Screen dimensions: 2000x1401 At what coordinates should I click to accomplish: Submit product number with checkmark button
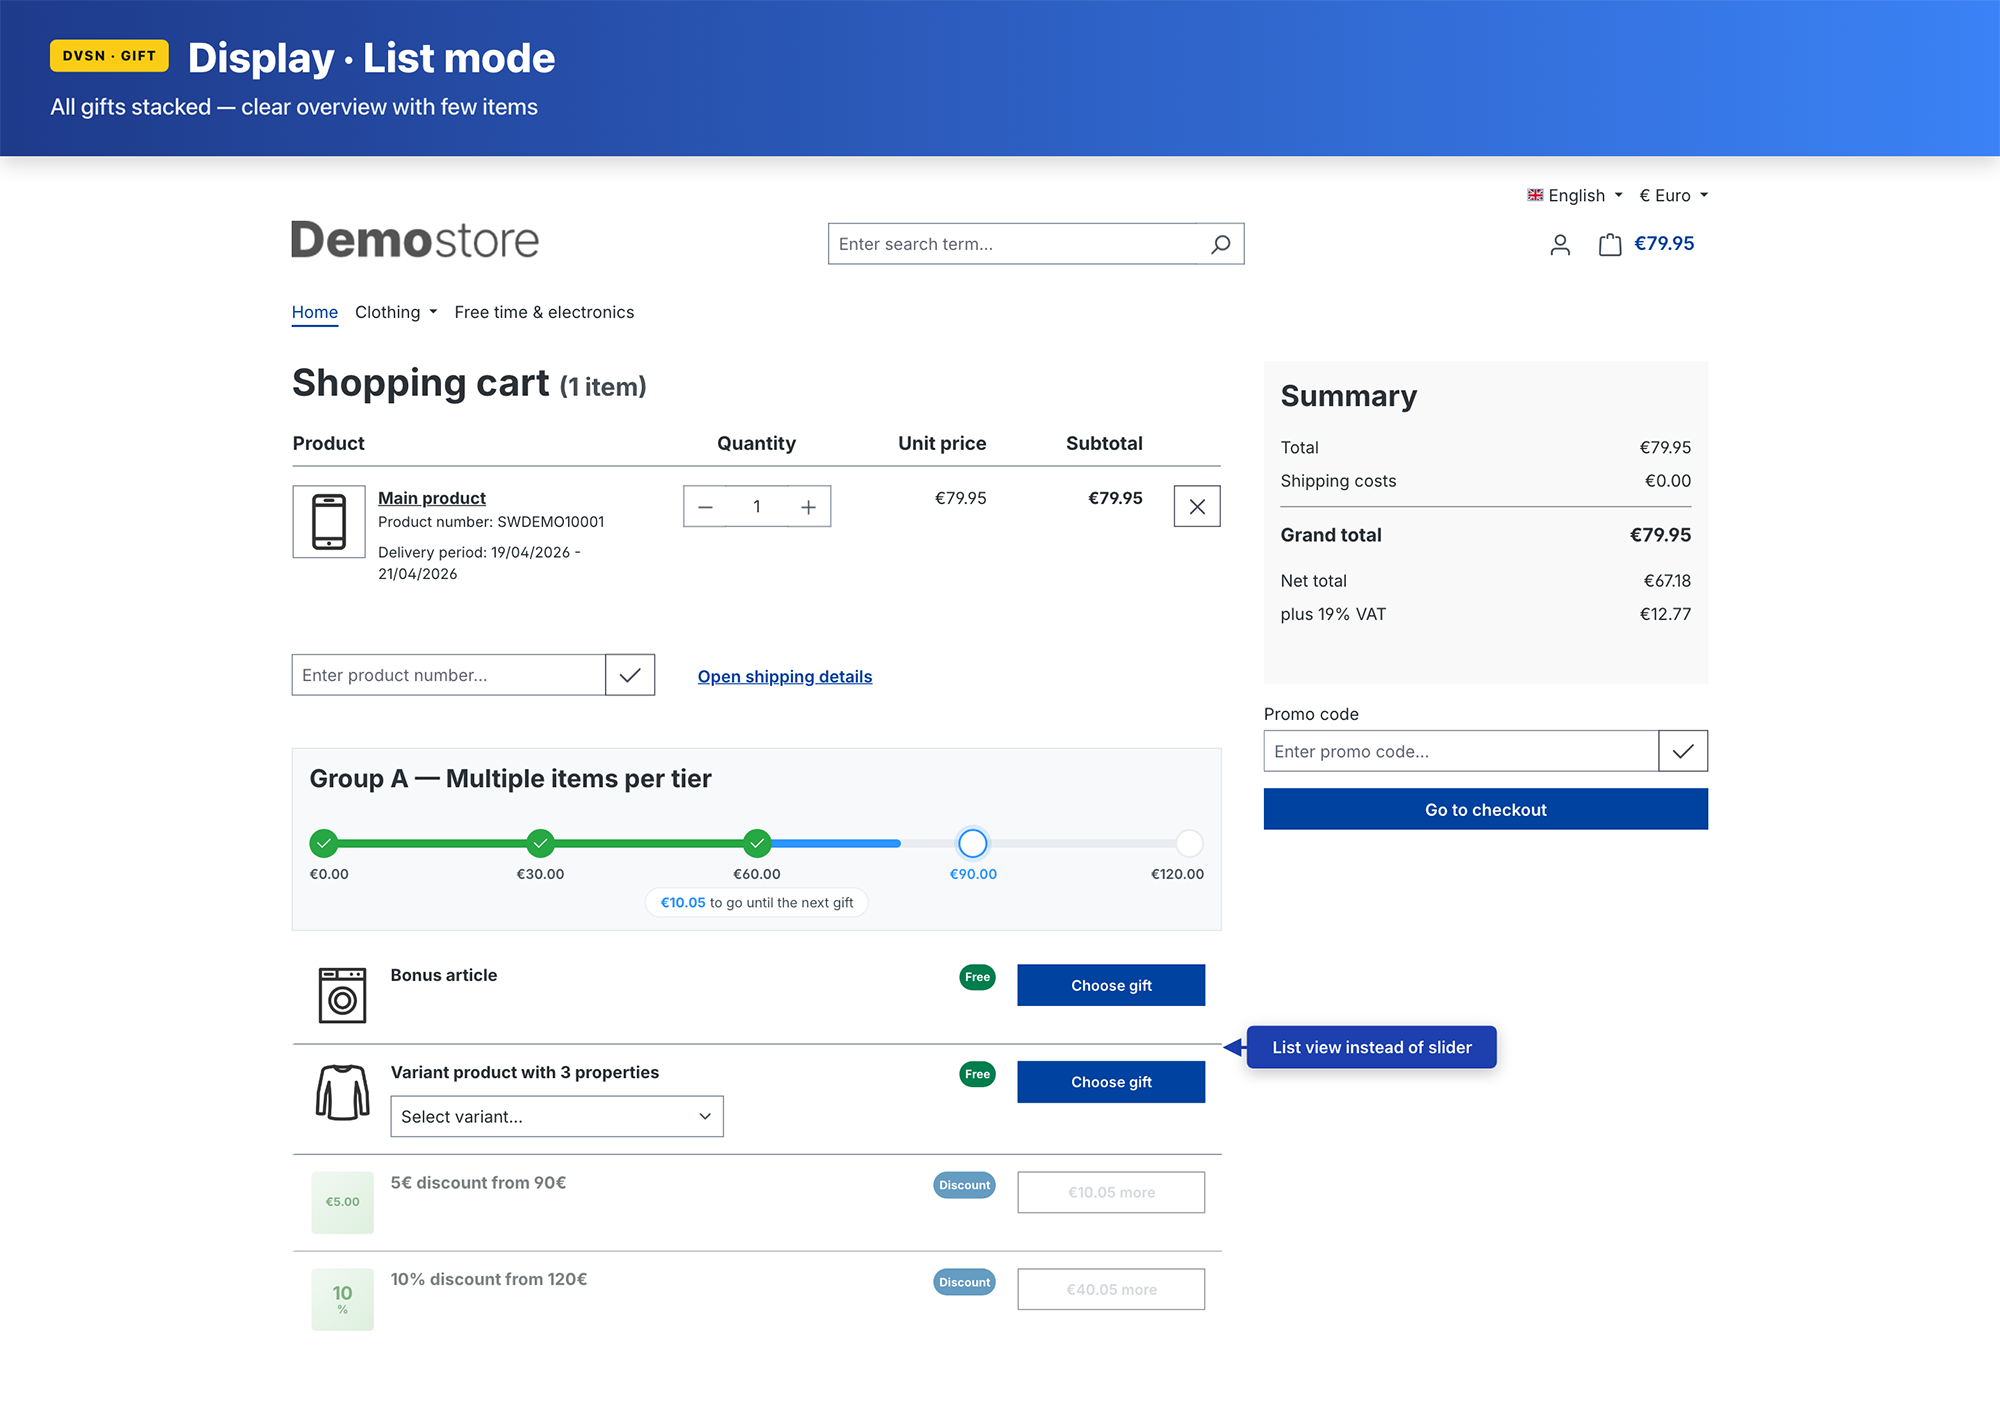coord(630,675)
